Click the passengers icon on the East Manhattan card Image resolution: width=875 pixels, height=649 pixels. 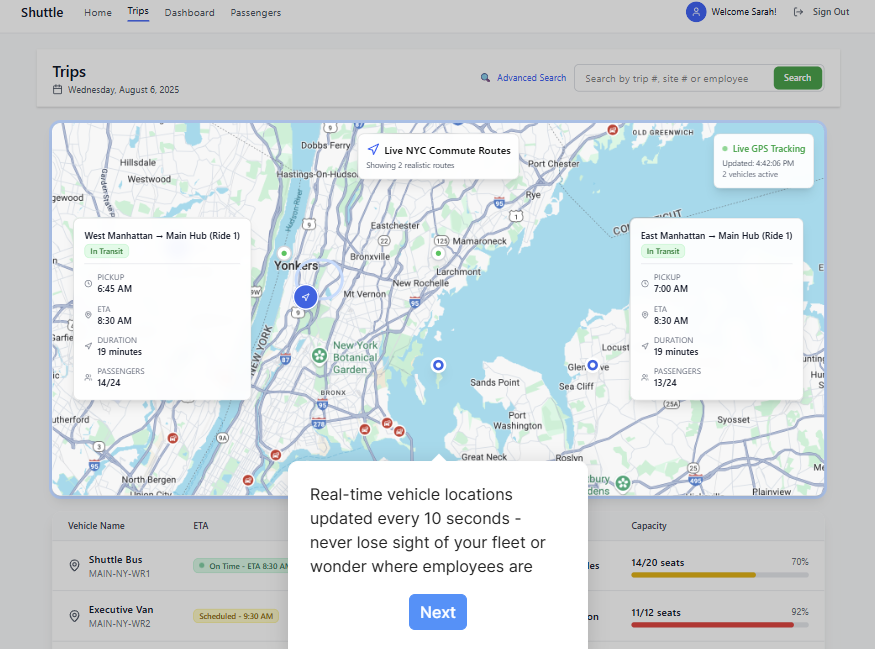(x=645, y=377)
